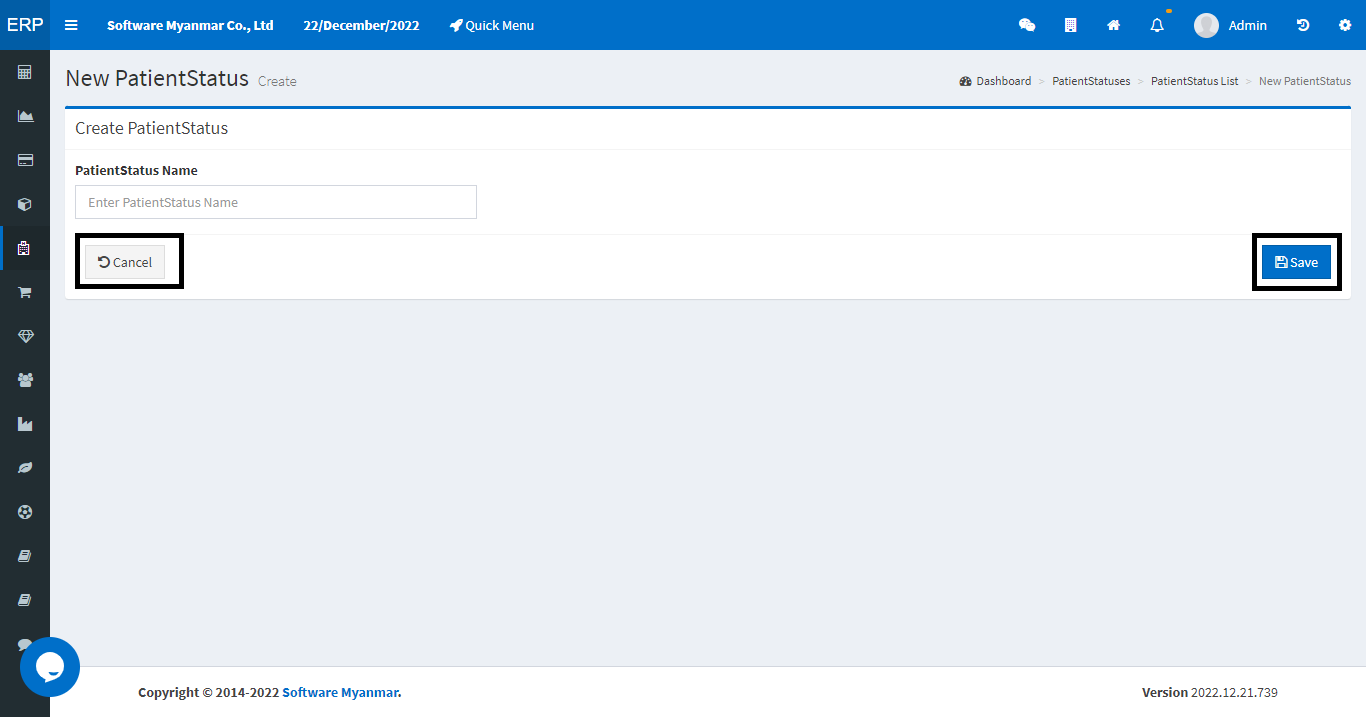Toggle the hamburger sidebar menu
The width and height of the screenshot is (1366, 717).
71,25
